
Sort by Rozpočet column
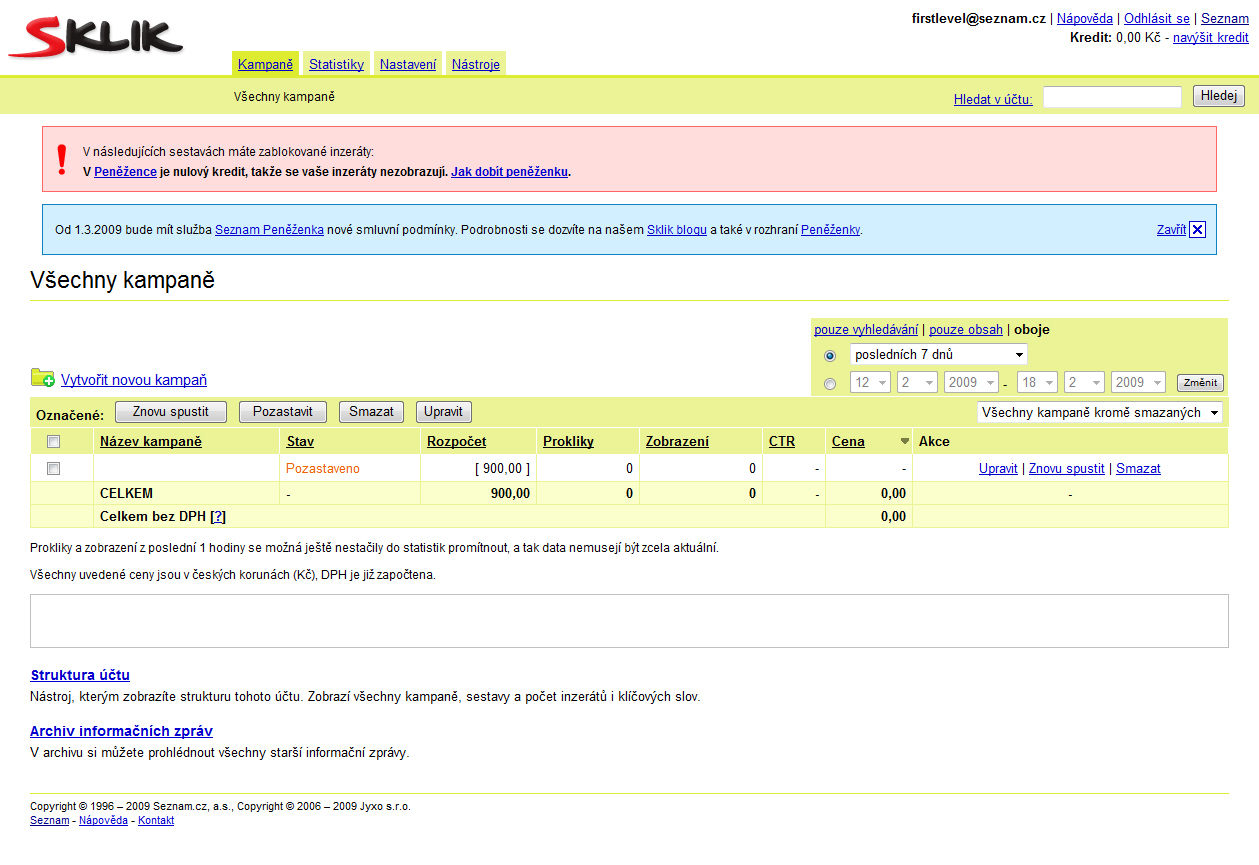pyautogui.click(x=457, y=442)
